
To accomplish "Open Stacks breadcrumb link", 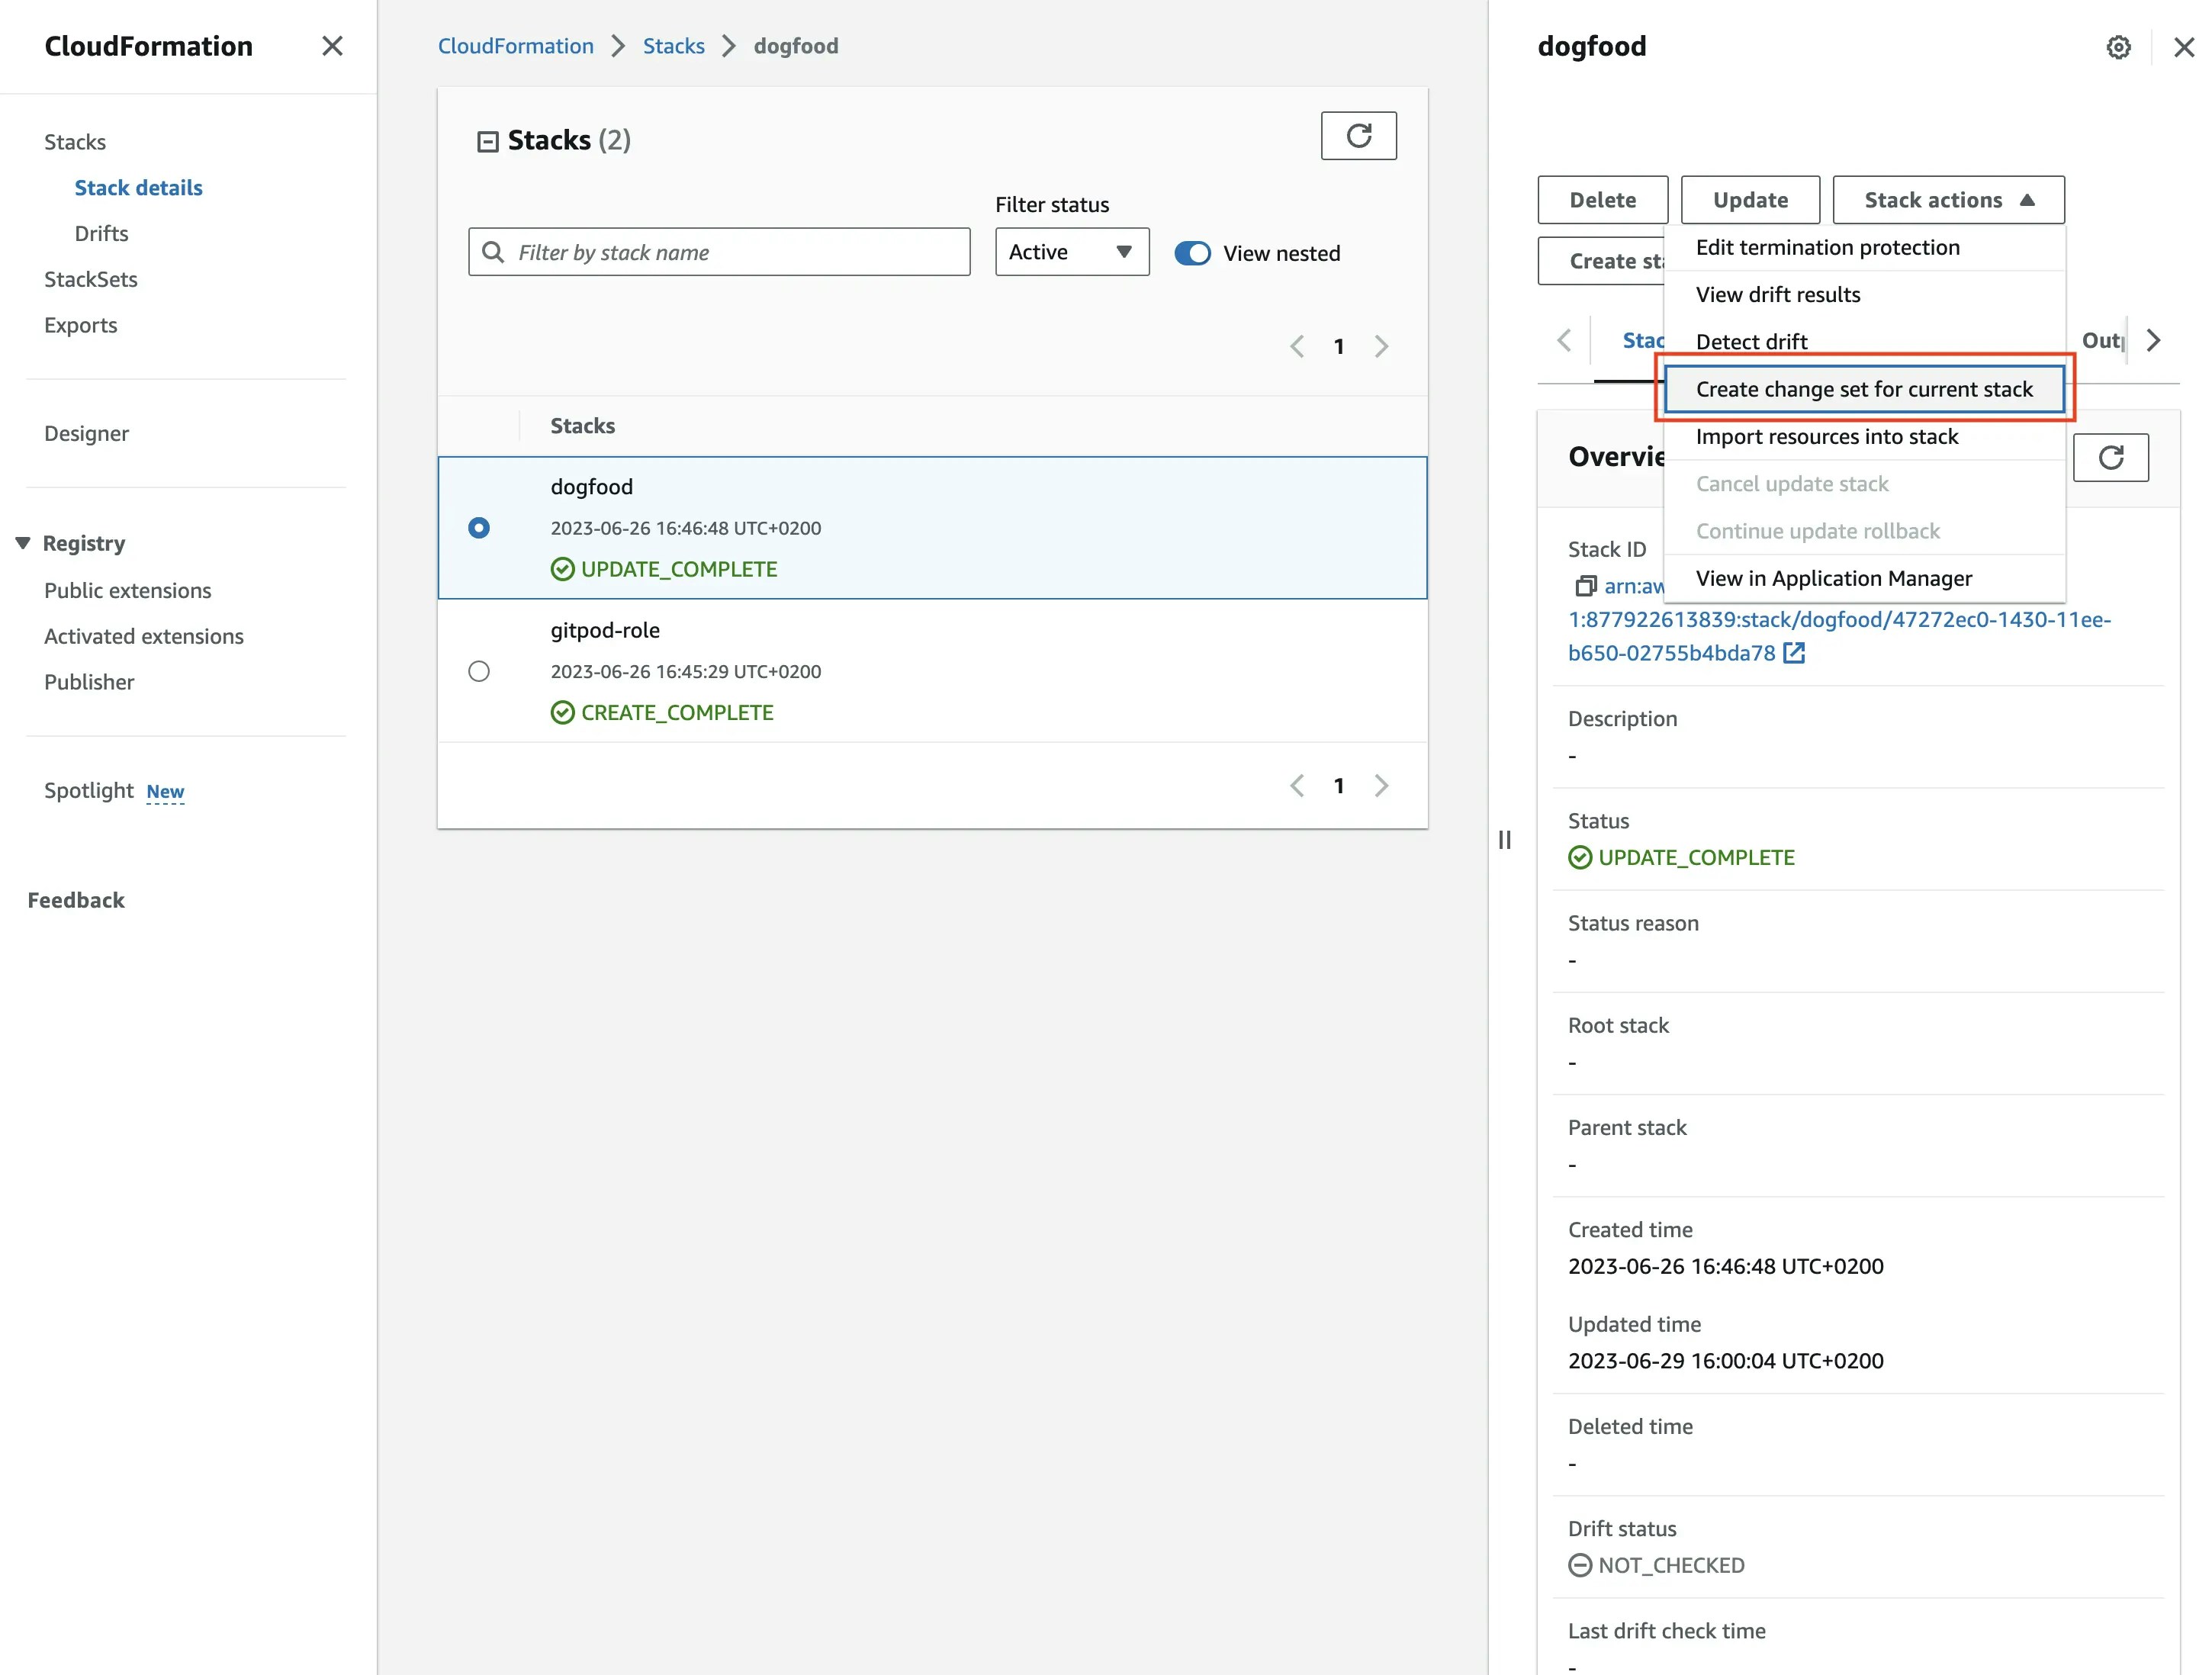I will (673, 46).
